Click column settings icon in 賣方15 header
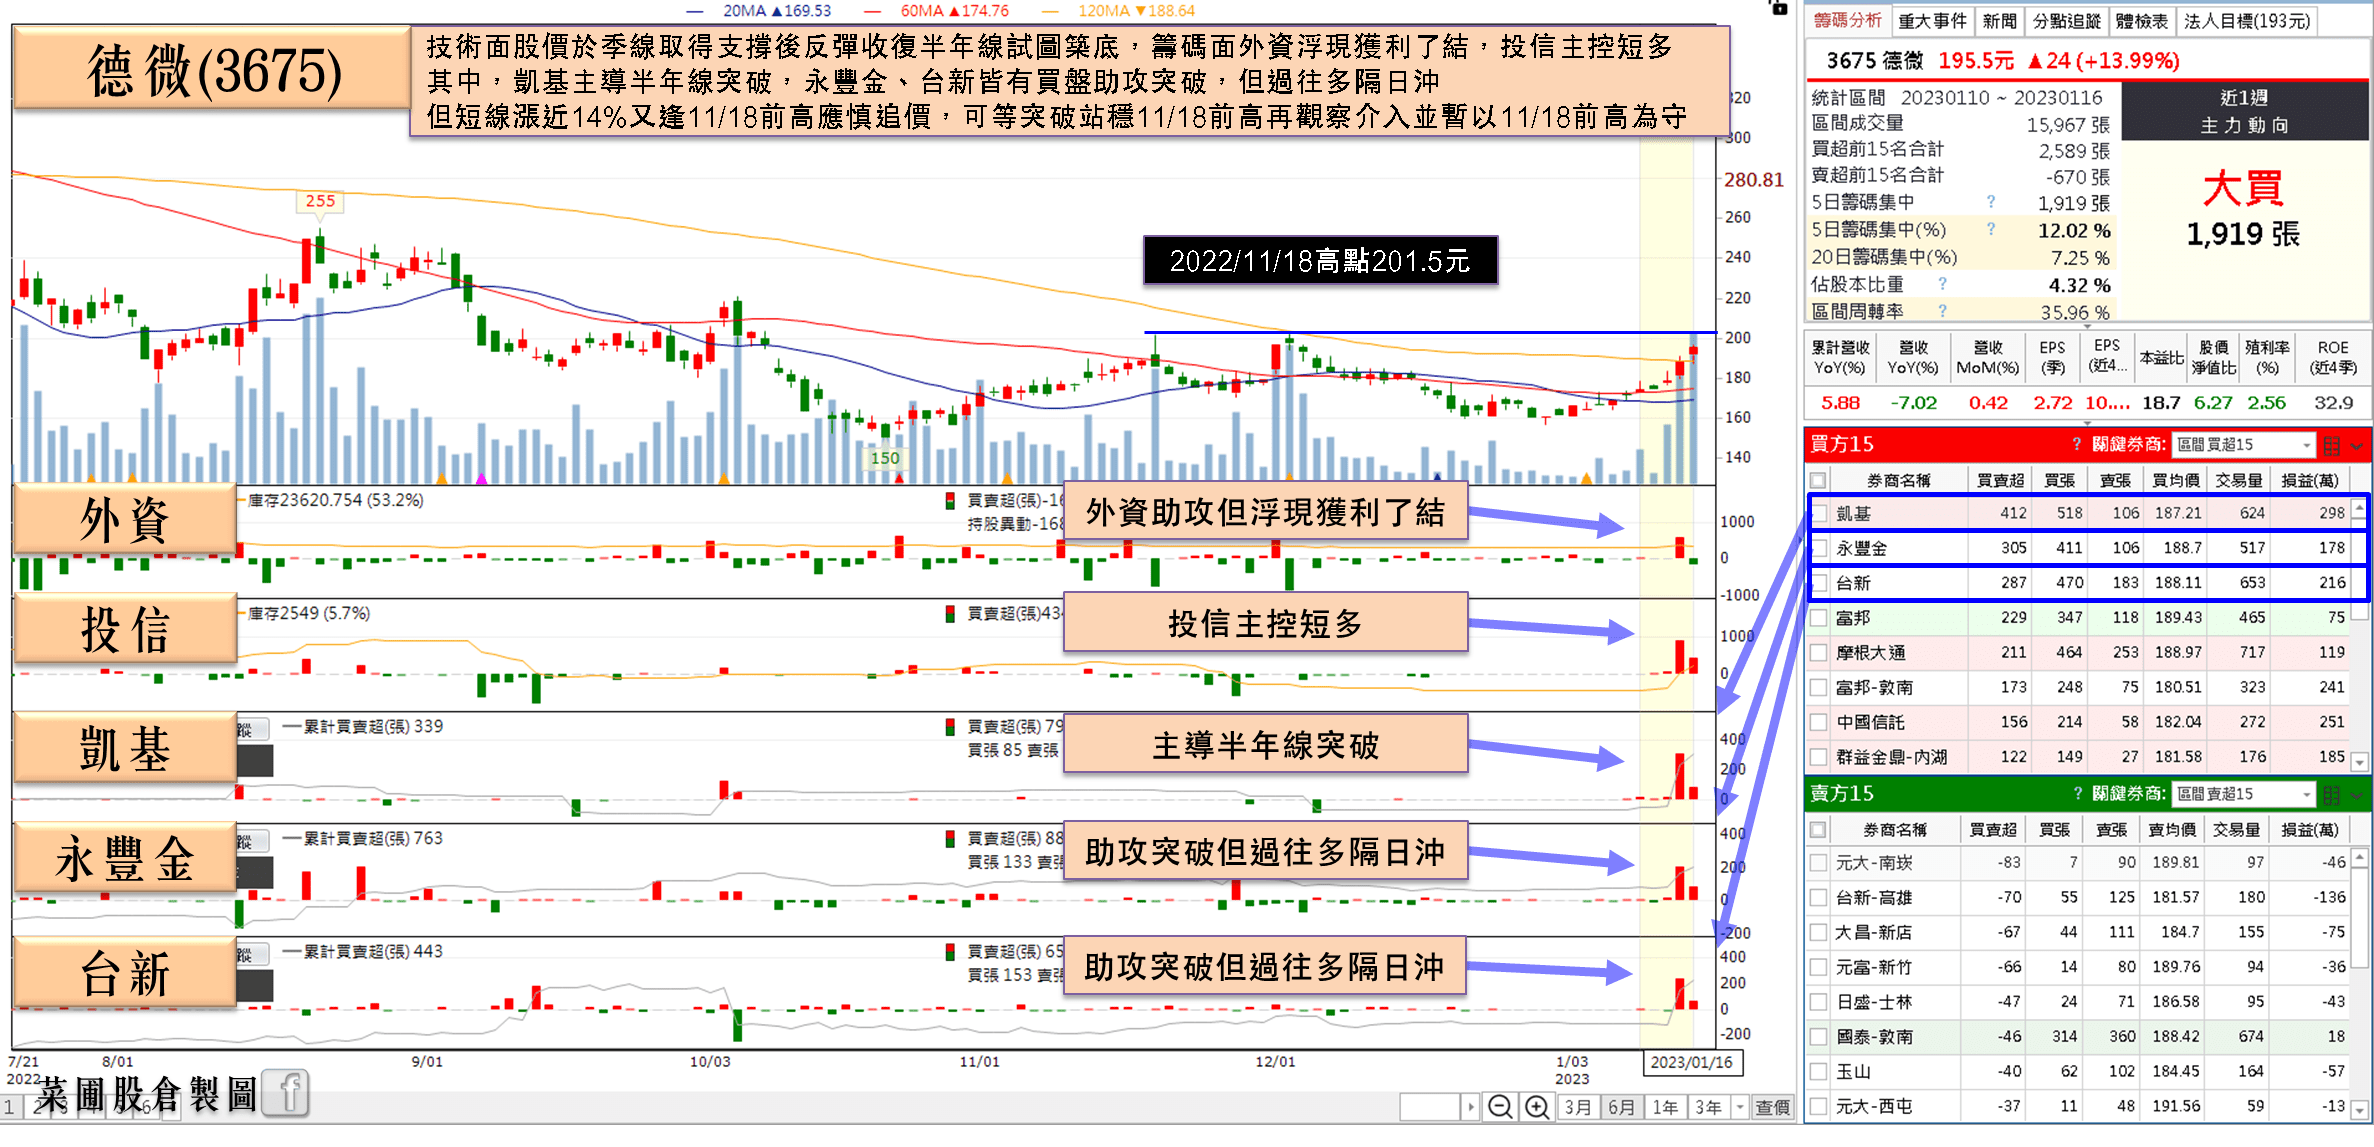The height and width of the screenshot is (1147, 2374). [x=2332, y=795]
